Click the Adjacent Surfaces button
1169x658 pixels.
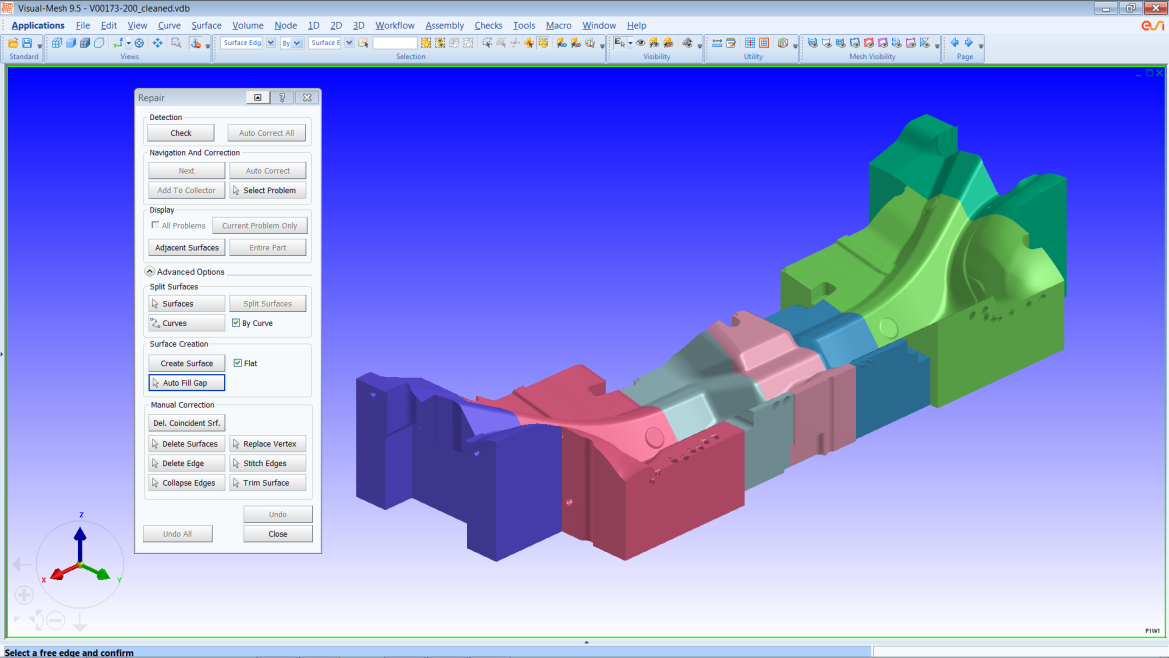click(x=186, y=247)
